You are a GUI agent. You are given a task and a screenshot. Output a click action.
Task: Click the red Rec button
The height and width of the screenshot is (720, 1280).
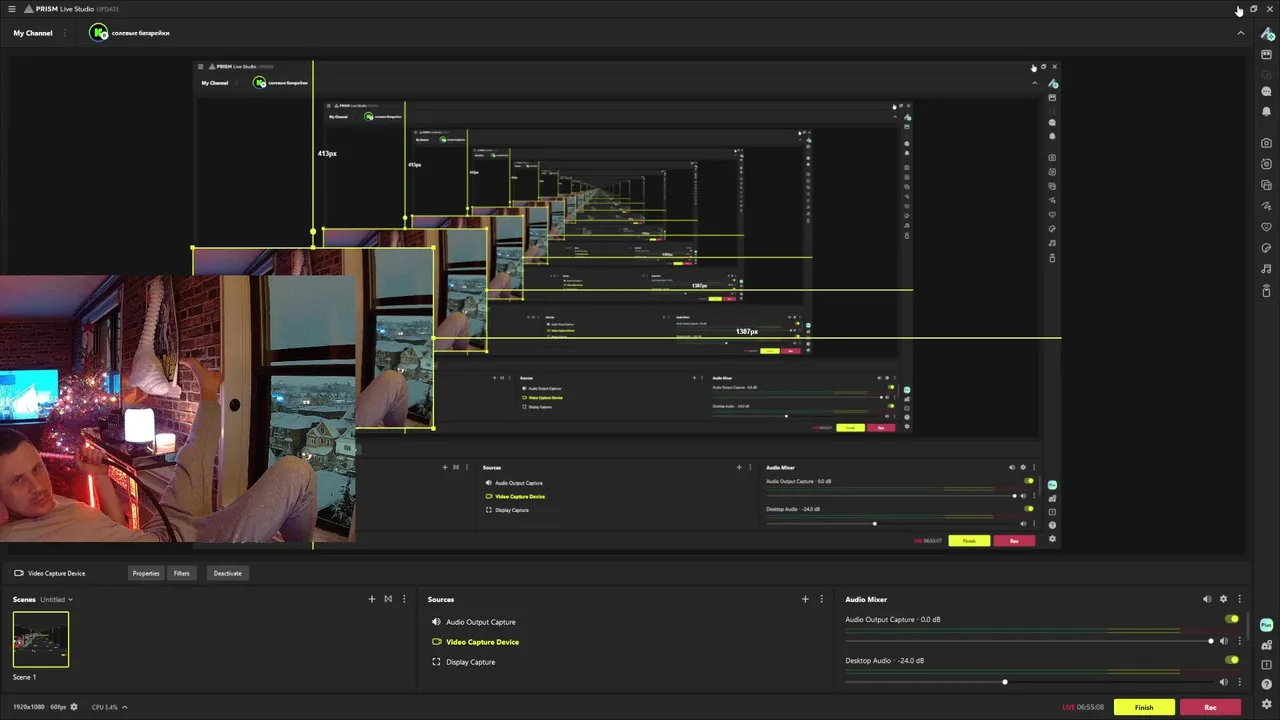[x=1210, y=707]
